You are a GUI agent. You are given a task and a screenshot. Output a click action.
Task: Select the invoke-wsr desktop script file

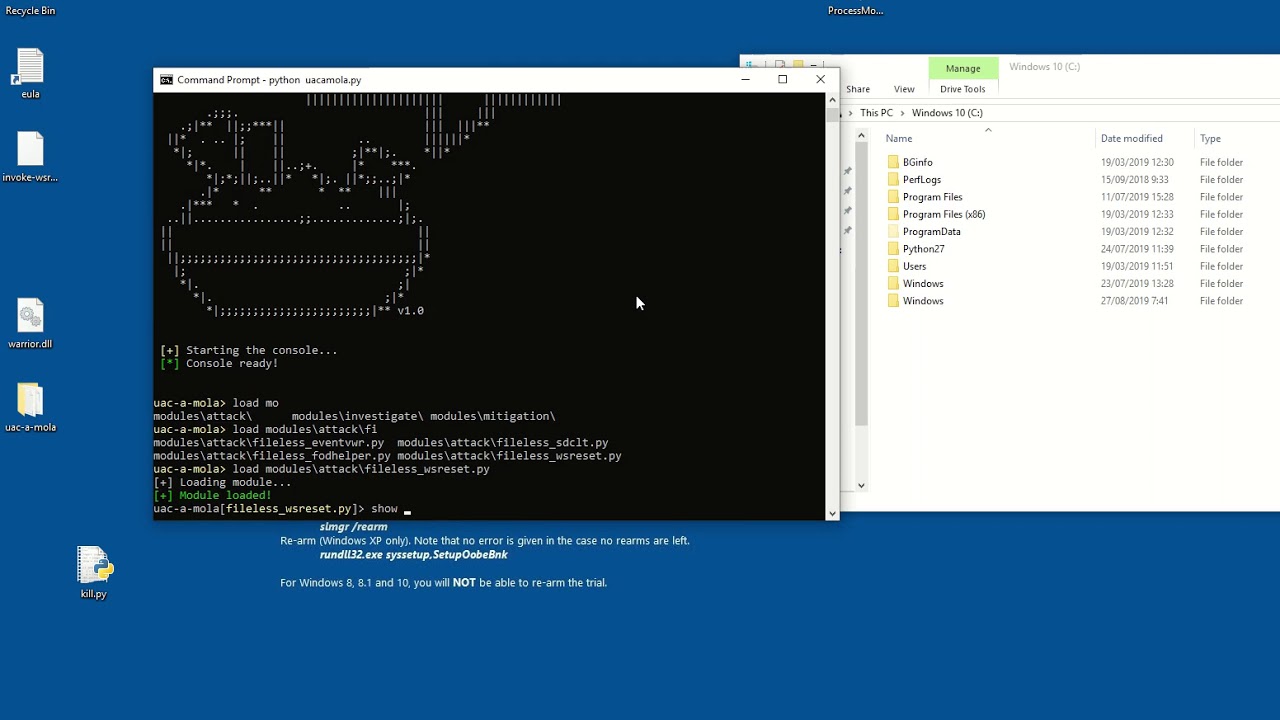pos(30,157)
